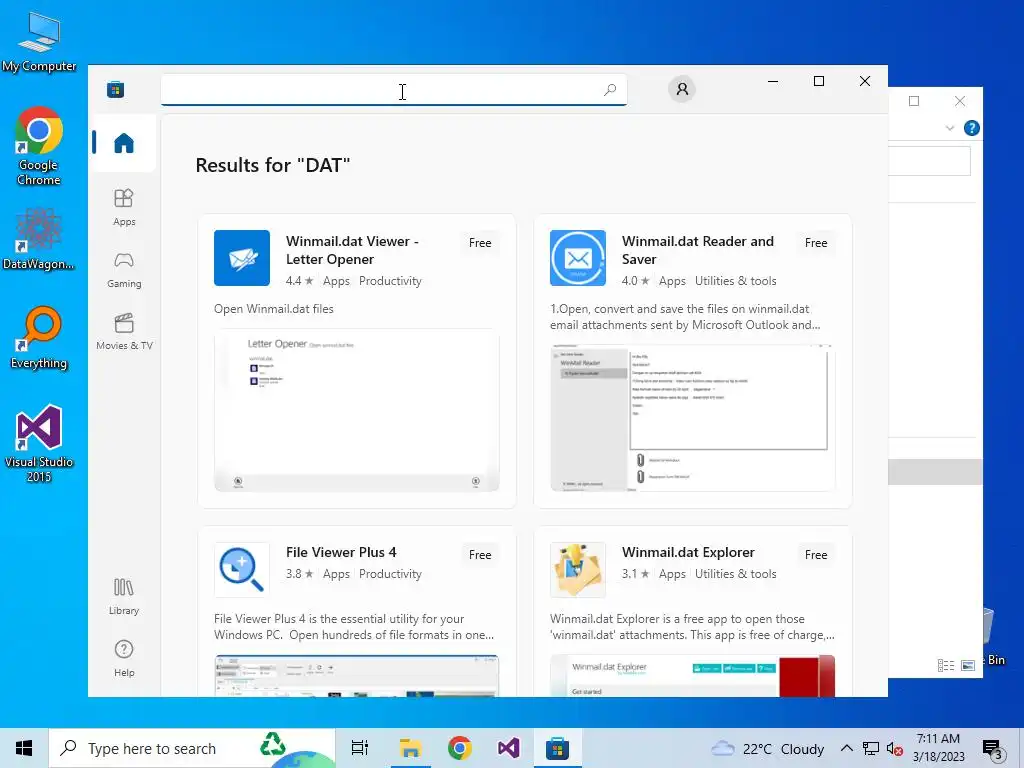Screen dimensions: 1024x768
Task: Click Free button for File Viewer Plus 4
Action: [x=480, y=555]
